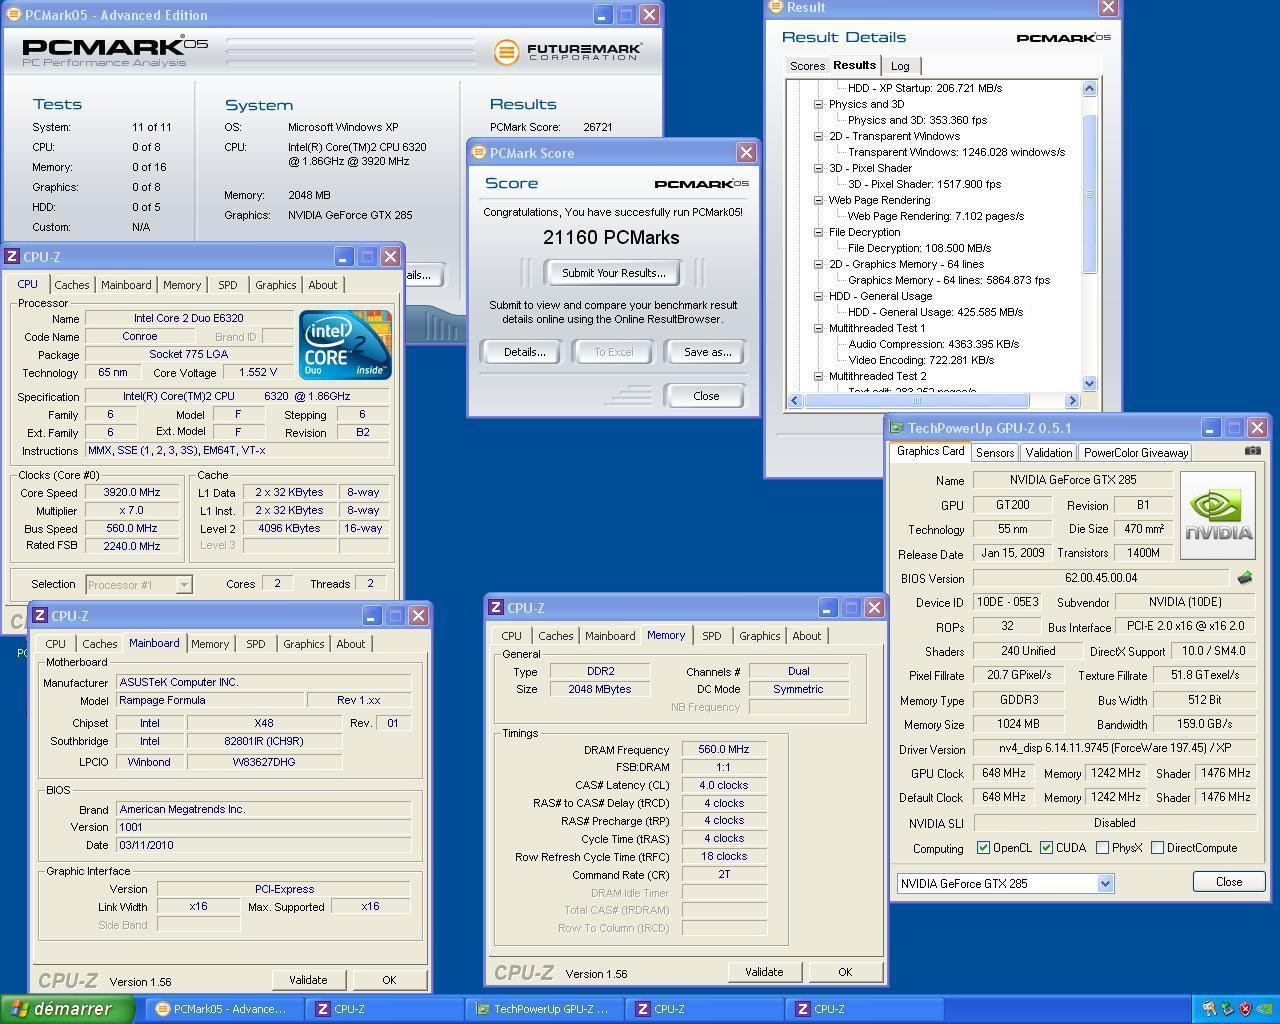The image size is (1280, 1024).
Task: Open the PowerColor Giveaway tab
Action: tap(1136, 453)
